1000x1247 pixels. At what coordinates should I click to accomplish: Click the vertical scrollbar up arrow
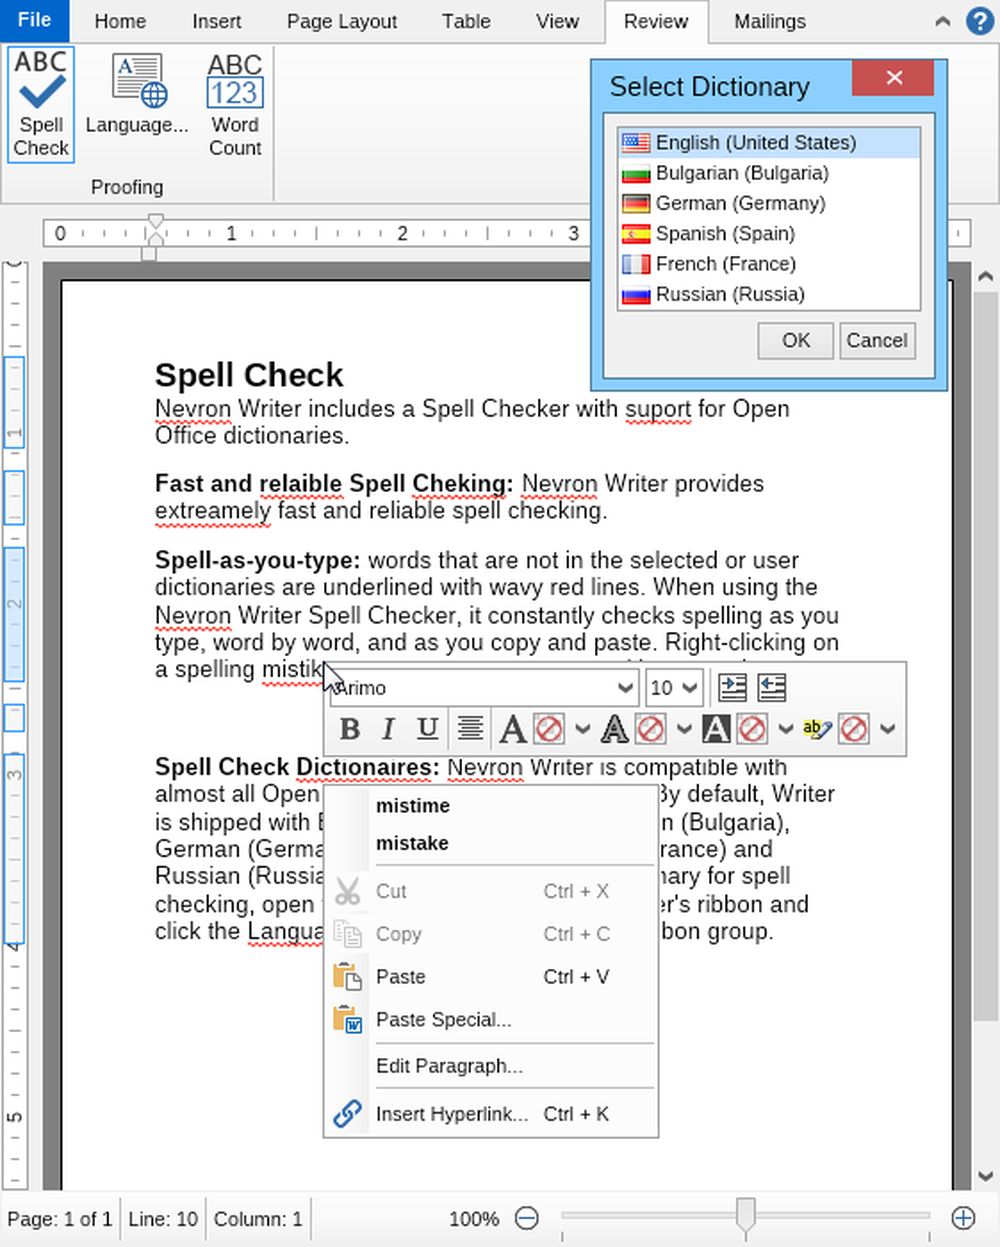tap(985, 276)
